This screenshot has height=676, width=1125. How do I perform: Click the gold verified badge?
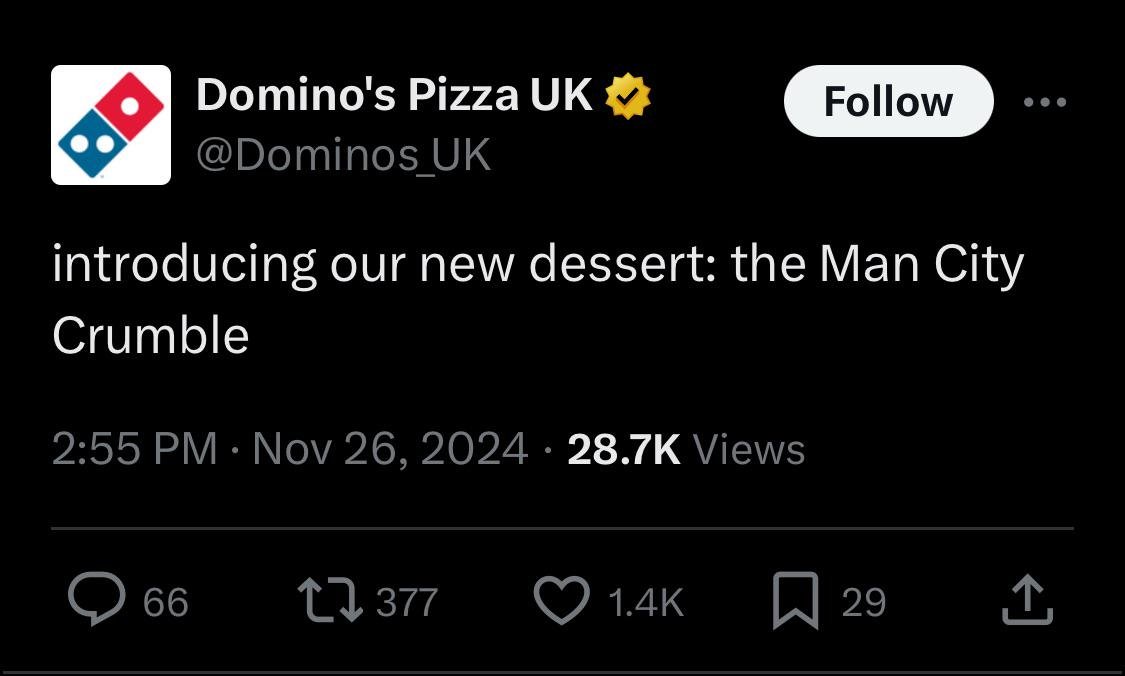pos(629,95)
